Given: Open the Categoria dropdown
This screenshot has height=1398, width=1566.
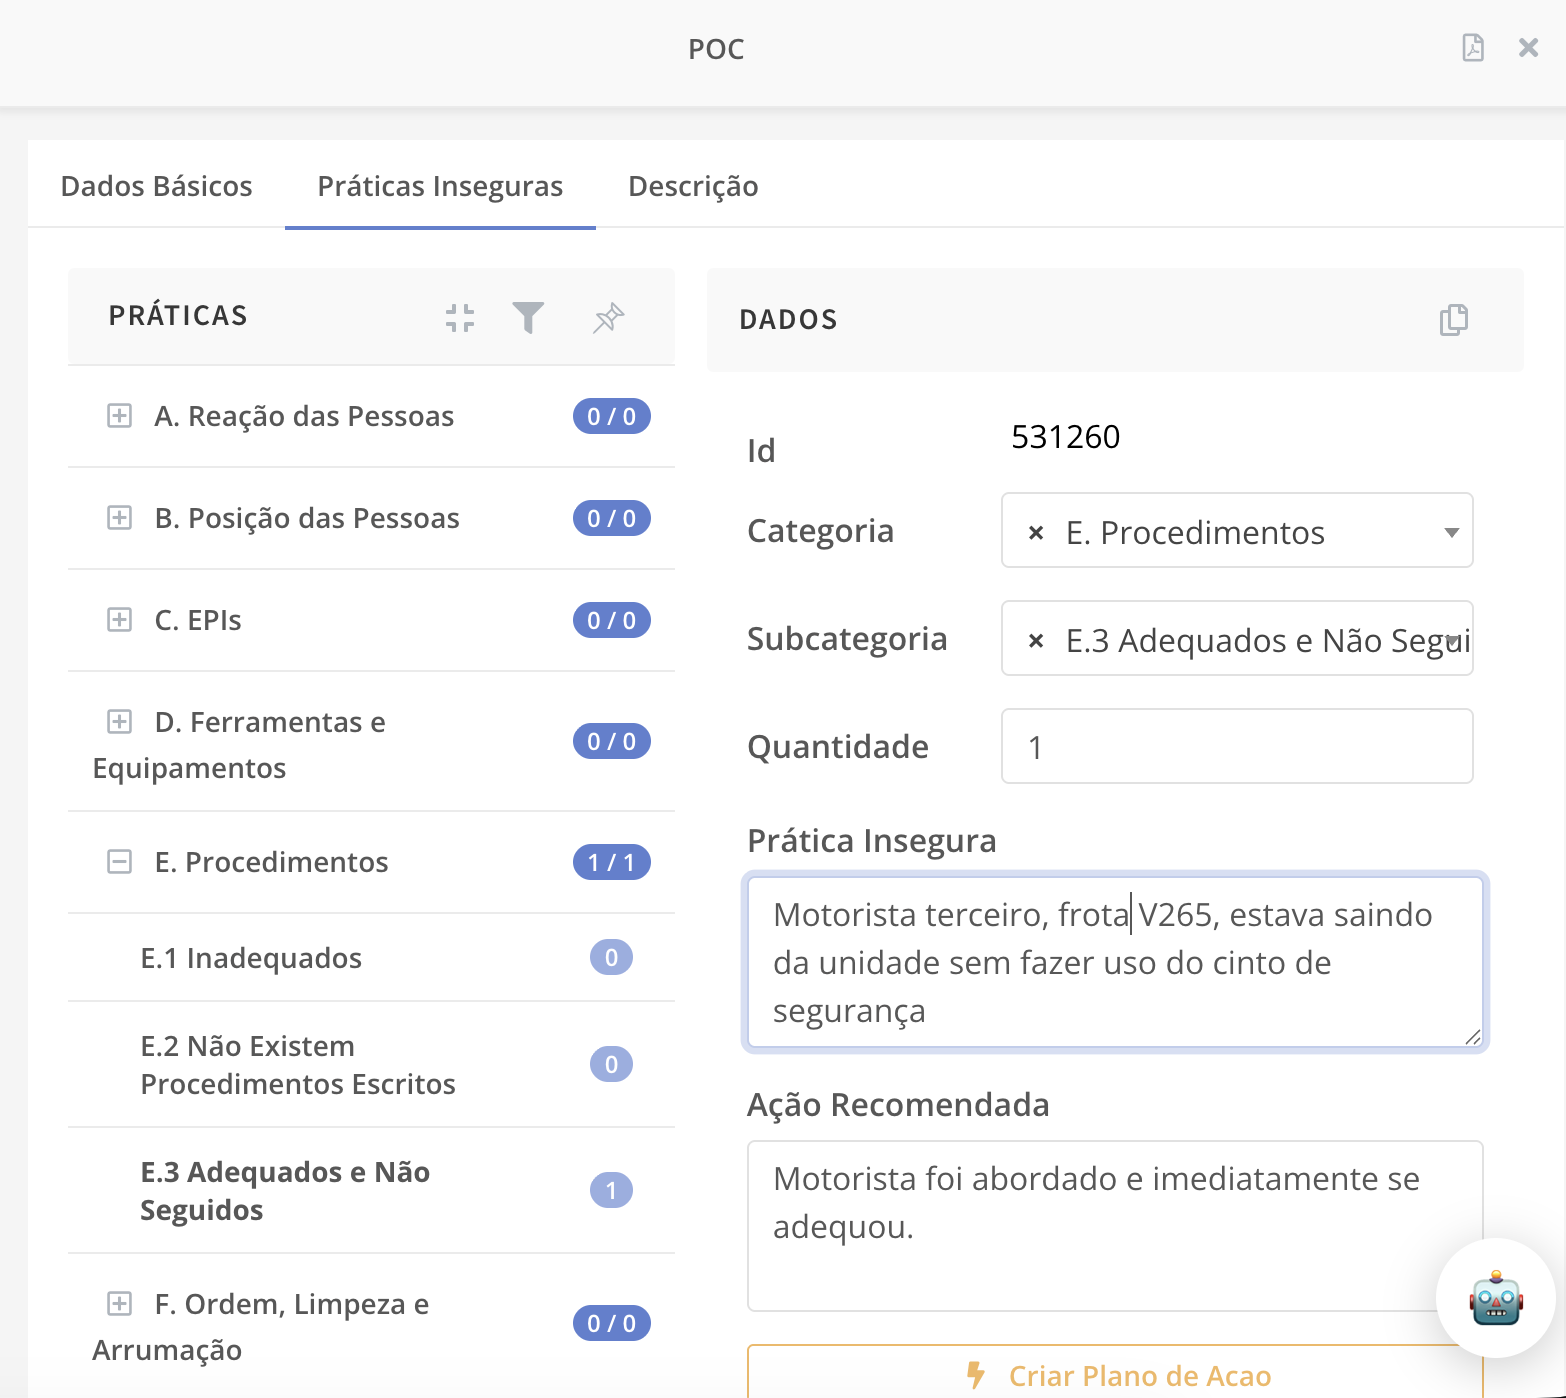Looking at the screenshot, I should (1452, 531).
